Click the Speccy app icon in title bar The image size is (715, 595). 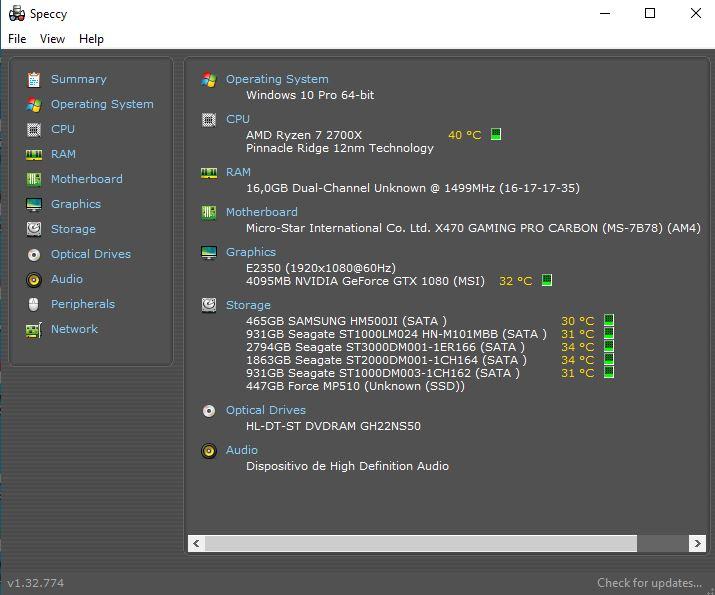tap(17, 14)
